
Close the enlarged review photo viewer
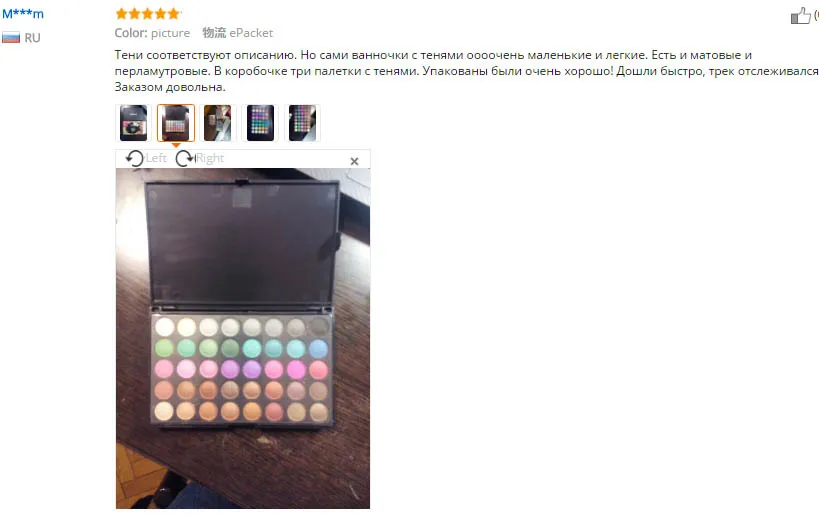[x=354, y=161]
